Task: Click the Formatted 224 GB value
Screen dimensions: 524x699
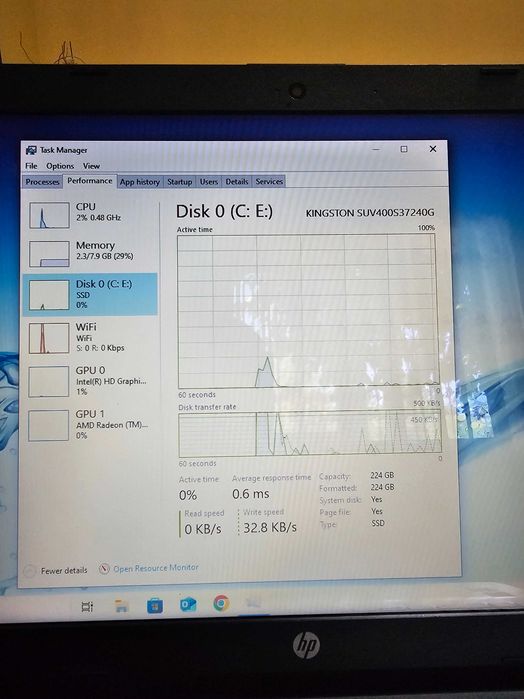Action: tap(382, 487)
